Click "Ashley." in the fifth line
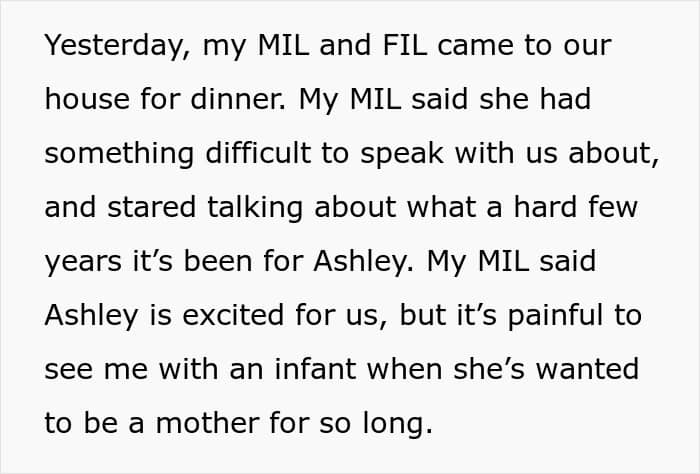The width and height of the screenshot is (700, 474). 363,262
